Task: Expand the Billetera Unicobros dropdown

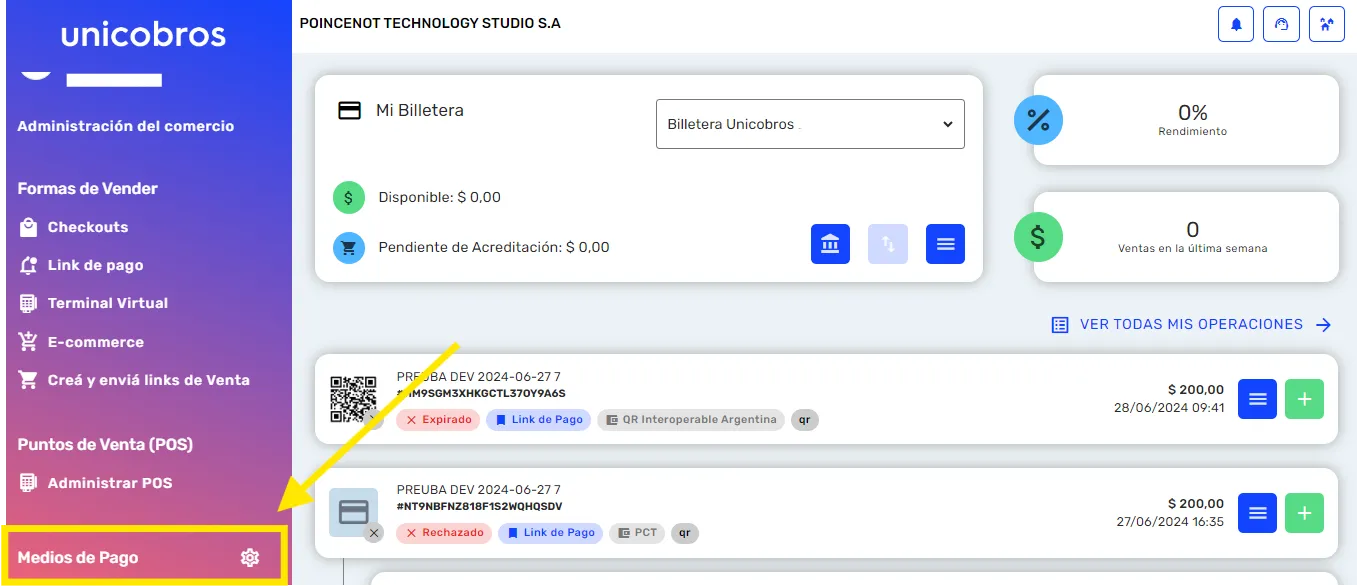Action: (x=810, y=124)
